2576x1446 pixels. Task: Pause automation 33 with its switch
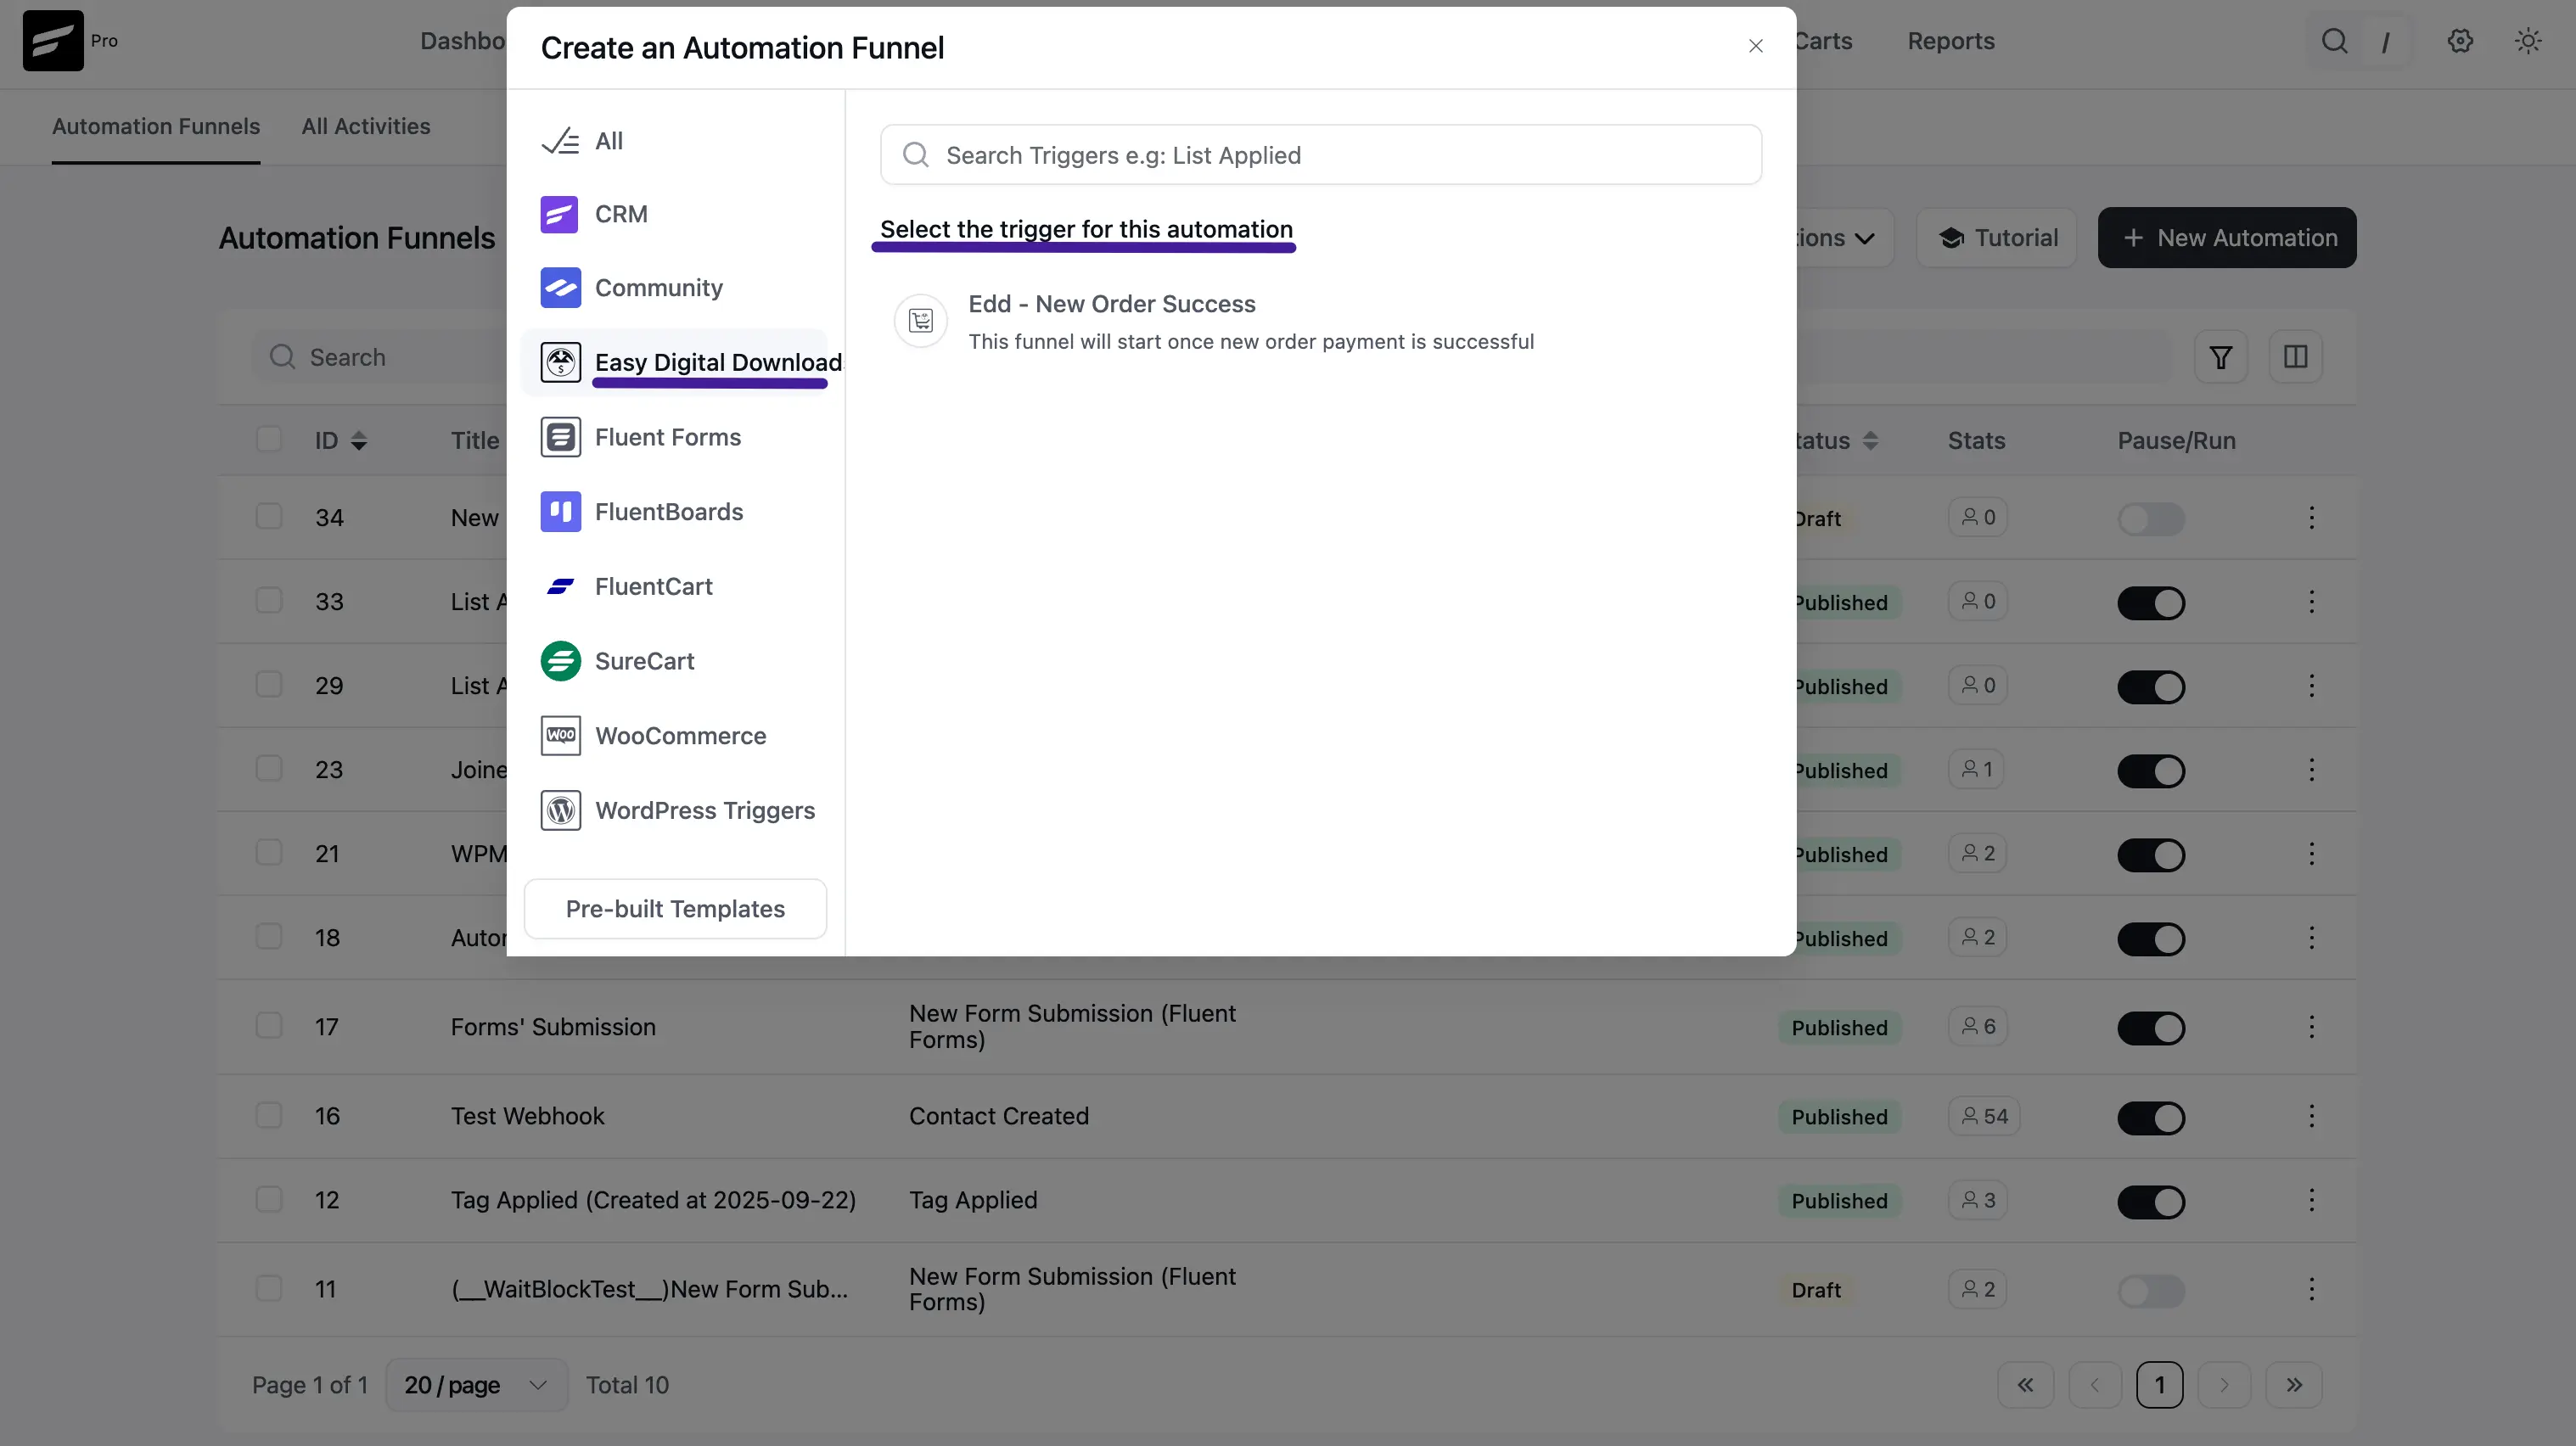[2151, 603]
